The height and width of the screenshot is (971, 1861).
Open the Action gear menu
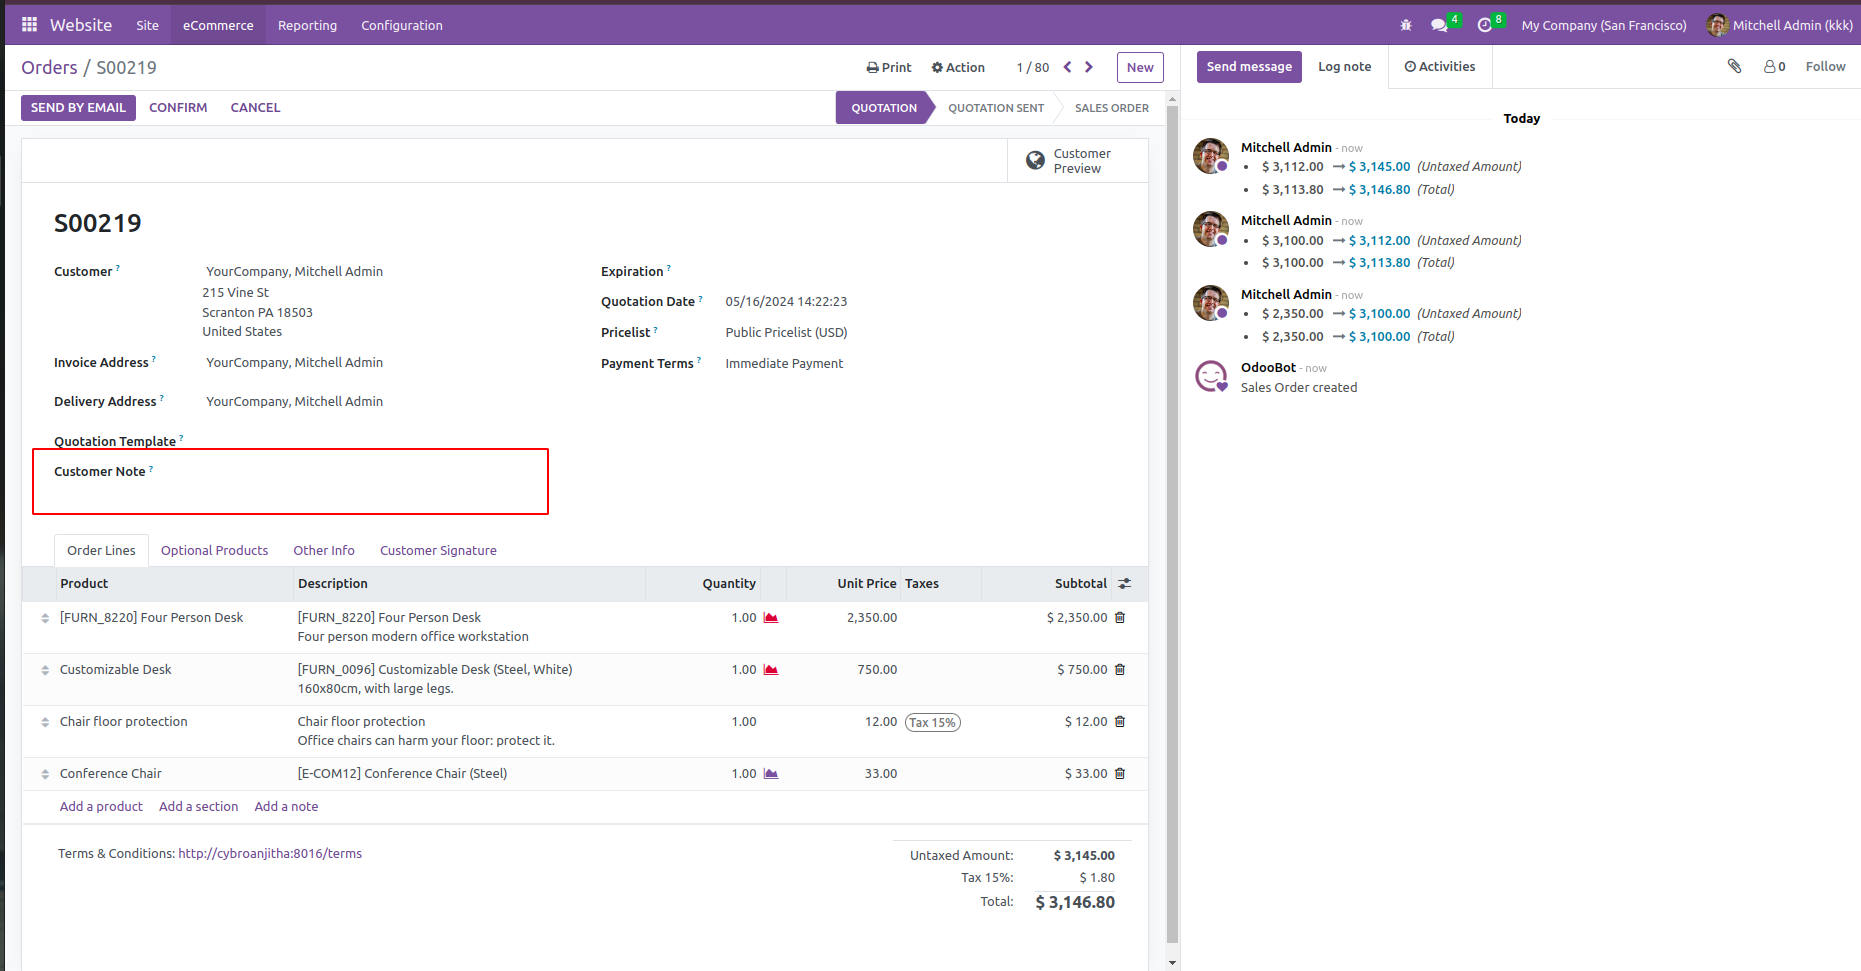tap(958, 68)
